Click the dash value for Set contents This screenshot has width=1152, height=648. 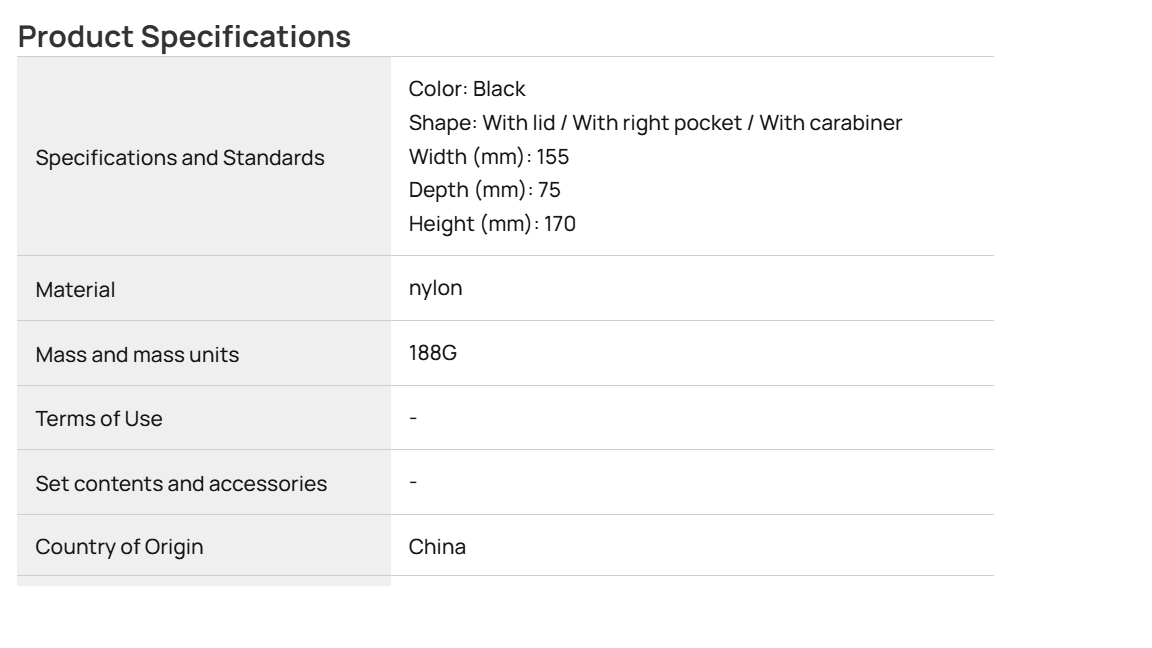[x=414, y=482]
